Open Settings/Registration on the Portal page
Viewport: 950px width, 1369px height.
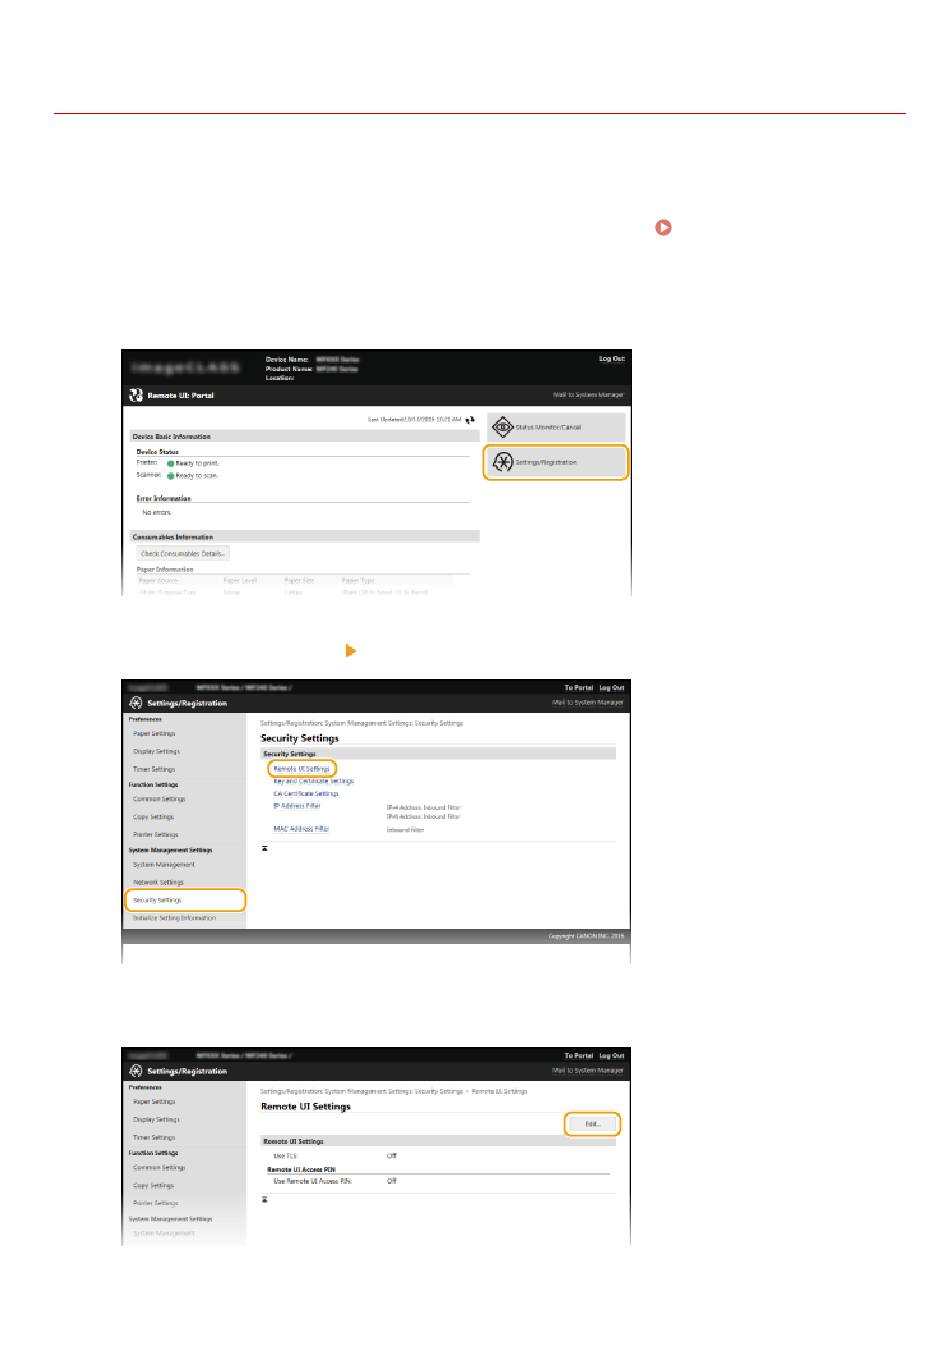point(556,463)
